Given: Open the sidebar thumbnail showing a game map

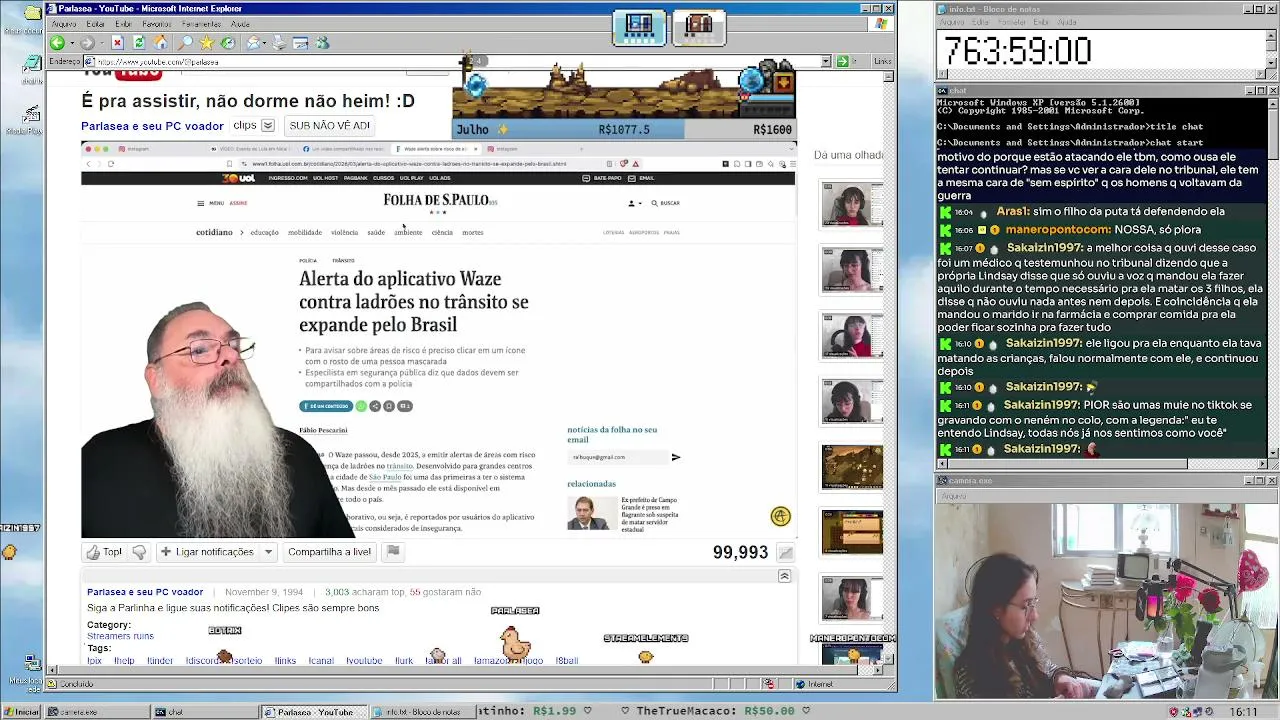Looking at the screenshot, I should [852, 466].
